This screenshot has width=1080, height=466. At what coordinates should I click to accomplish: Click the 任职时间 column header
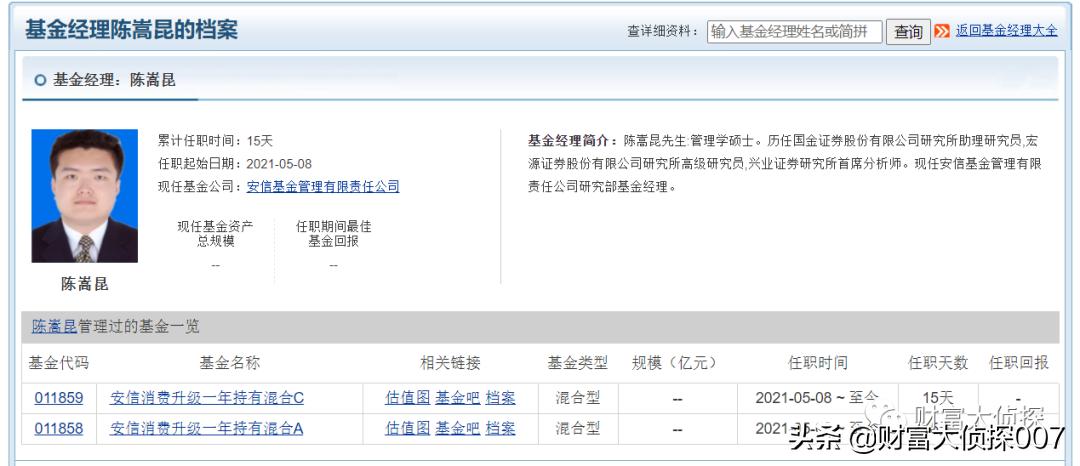pyautogui.click(x=818, y=363)
